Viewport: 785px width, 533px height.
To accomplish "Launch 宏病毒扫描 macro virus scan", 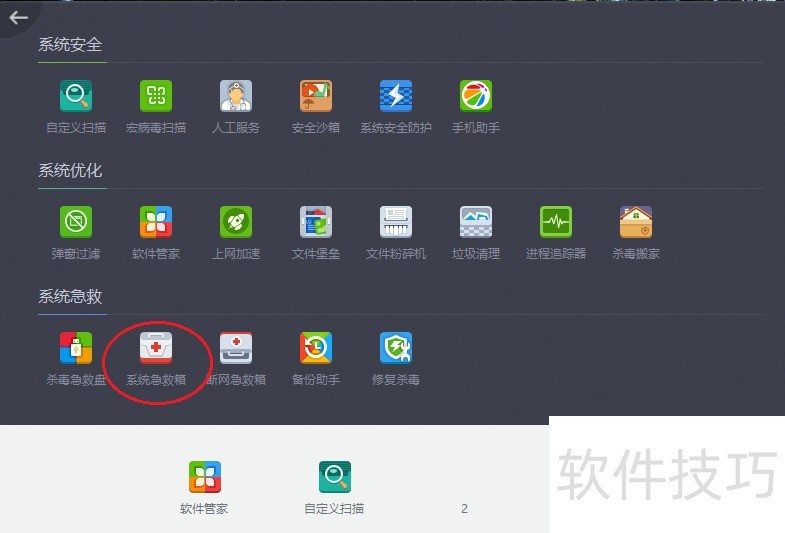I will (156, 97).
